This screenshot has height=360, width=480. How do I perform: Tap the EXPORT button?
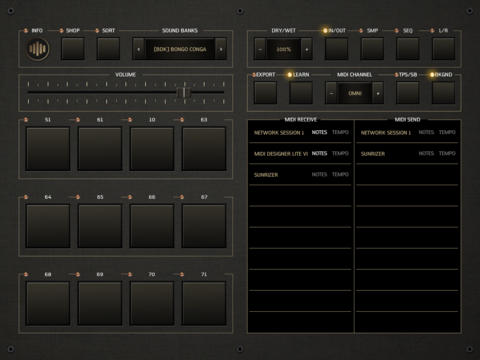pos(265,93)
